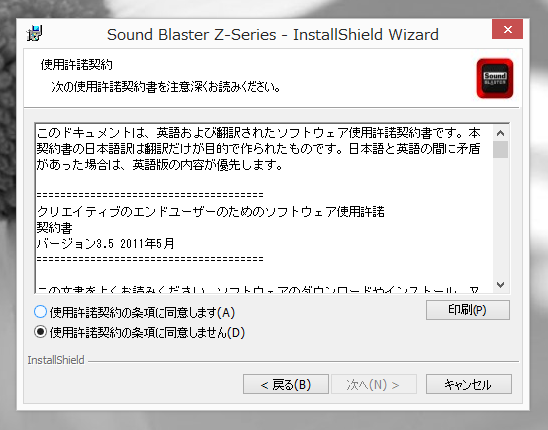Click the installer icon in the title bar

tap(34, 33)
